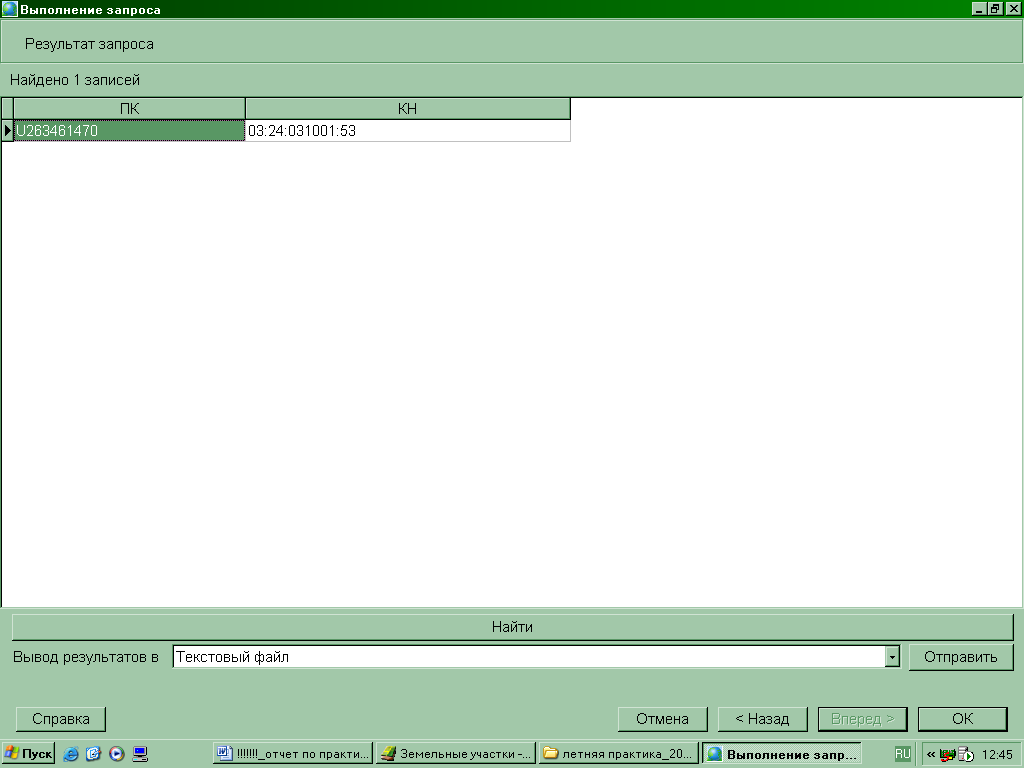Click the network tray icon

click(x=946, y=754)
